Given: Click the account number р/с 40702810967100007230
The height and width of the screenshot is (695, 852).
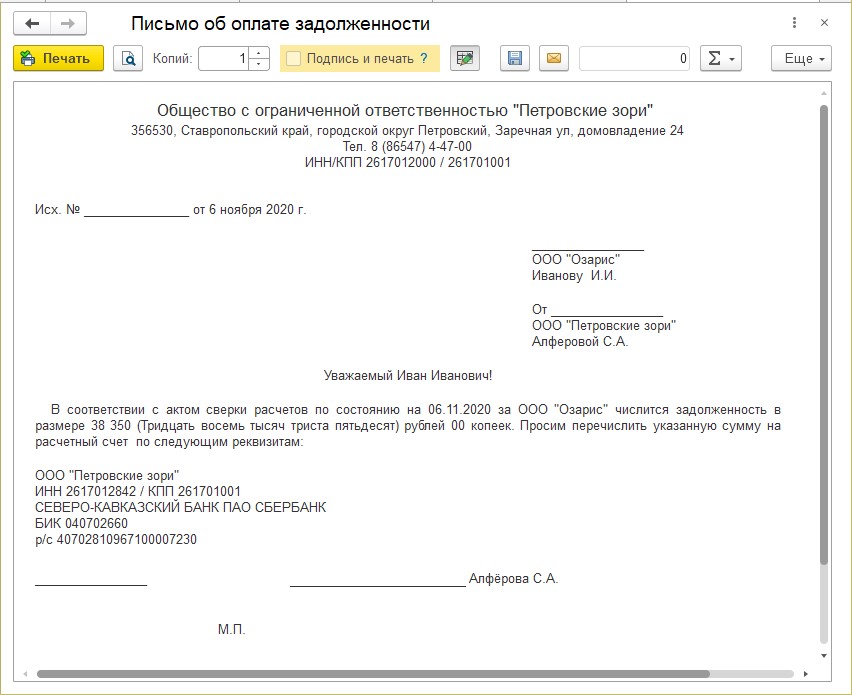Looking at the screenshot, I should point(116,540).
